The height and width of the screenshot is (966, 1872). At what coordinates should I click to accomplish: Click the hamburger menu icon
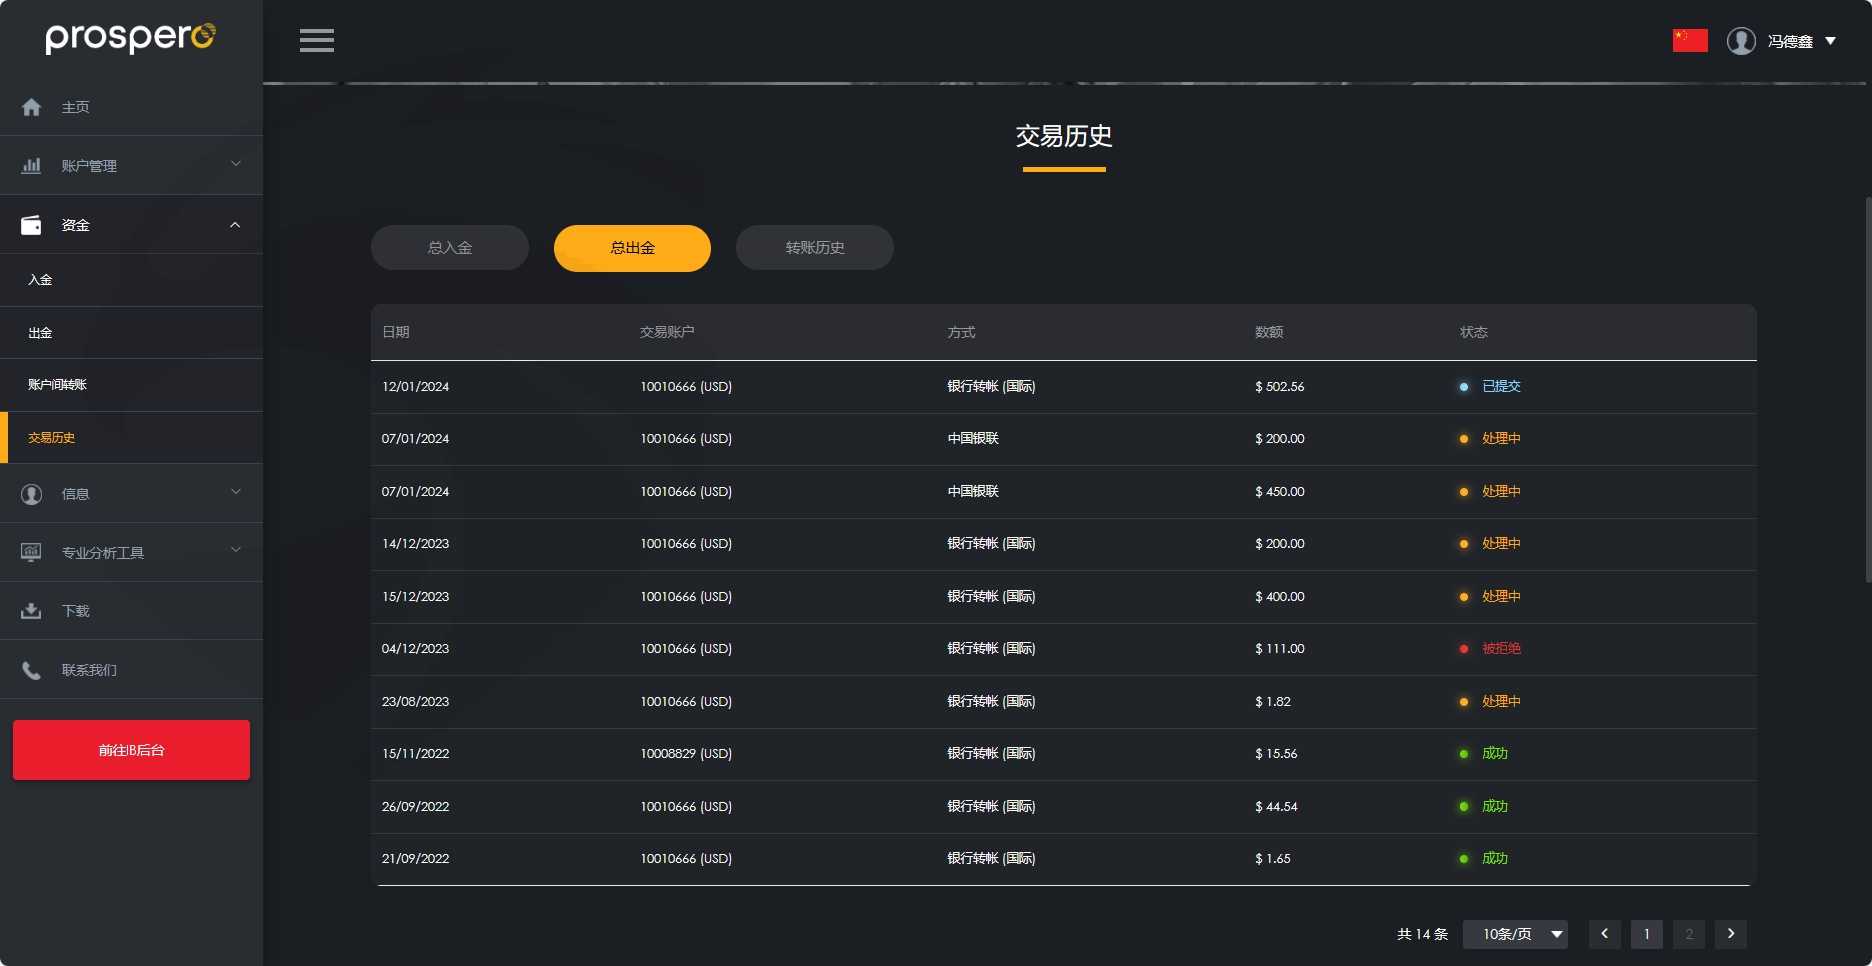pyautogui.click(x=317, y=41)
